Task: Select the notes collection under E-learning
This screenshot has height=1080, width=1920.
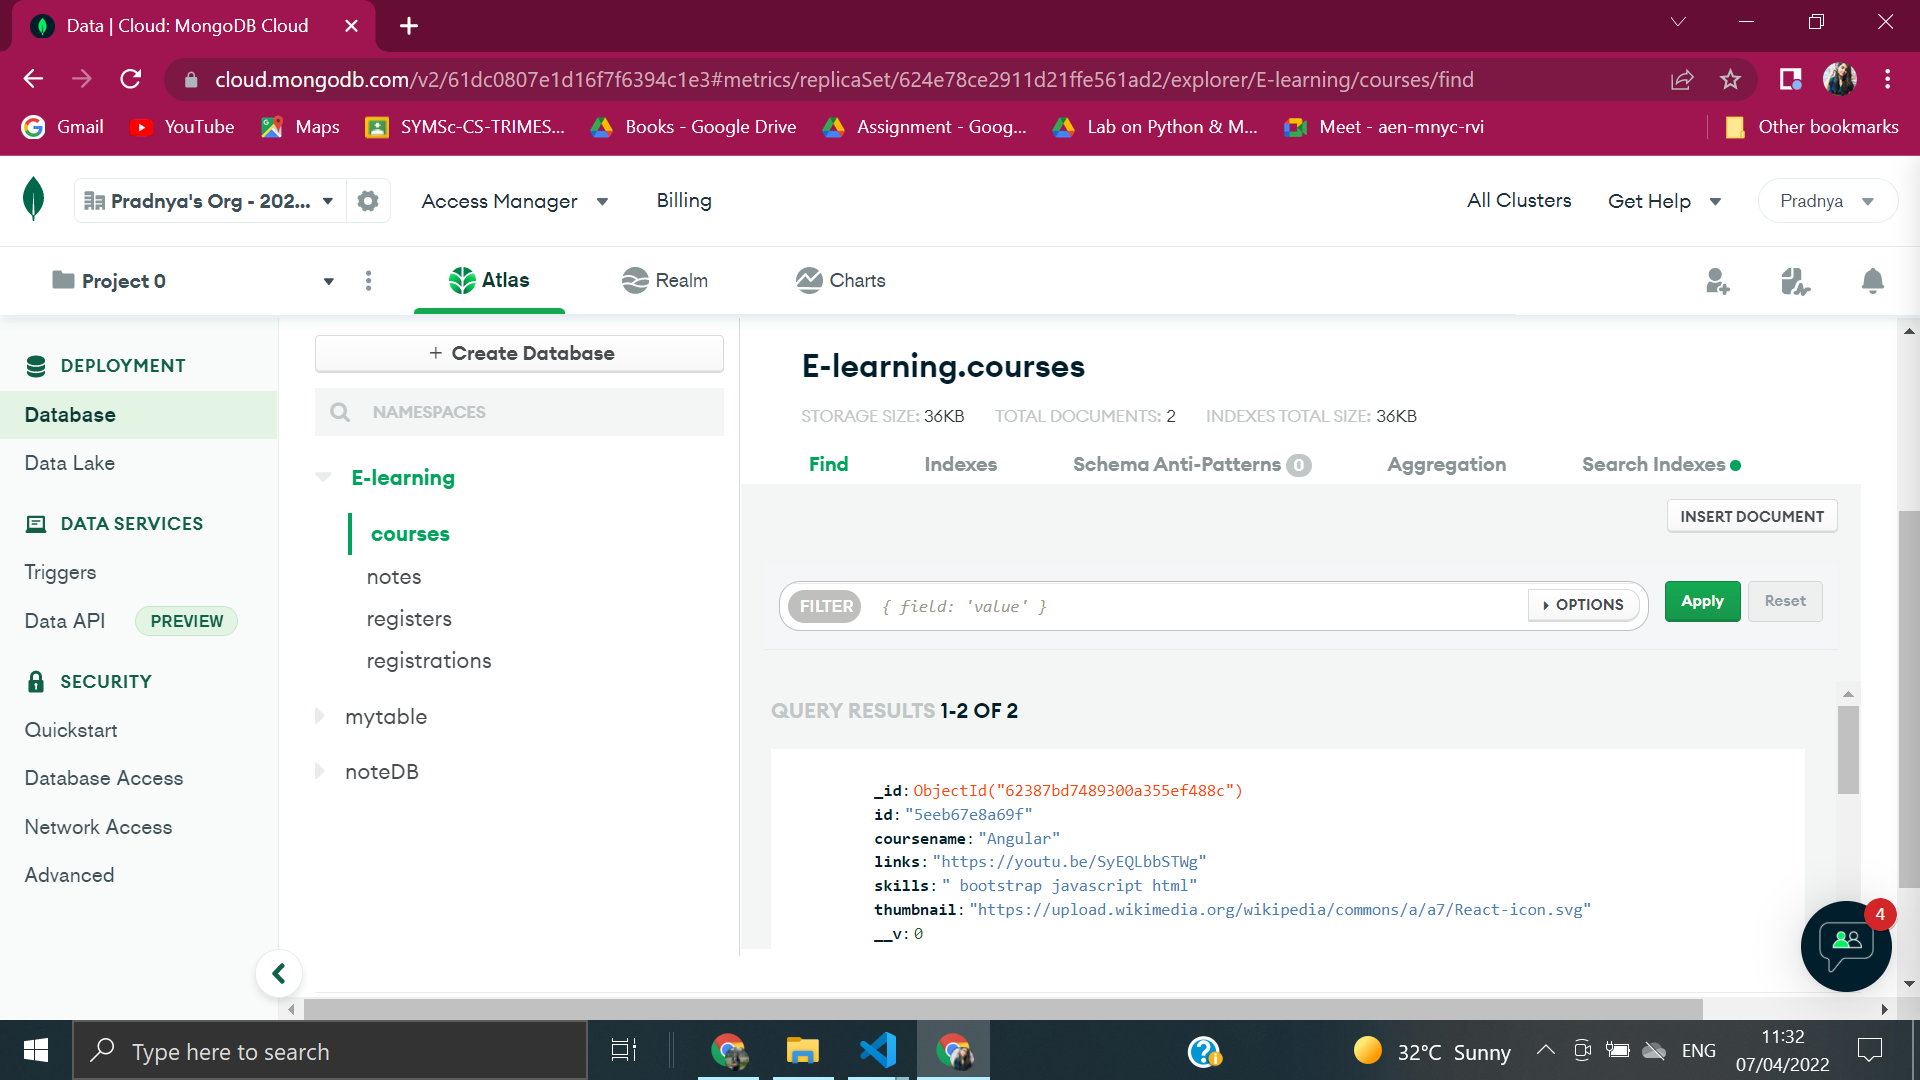Action: click(x=393, y=576)
